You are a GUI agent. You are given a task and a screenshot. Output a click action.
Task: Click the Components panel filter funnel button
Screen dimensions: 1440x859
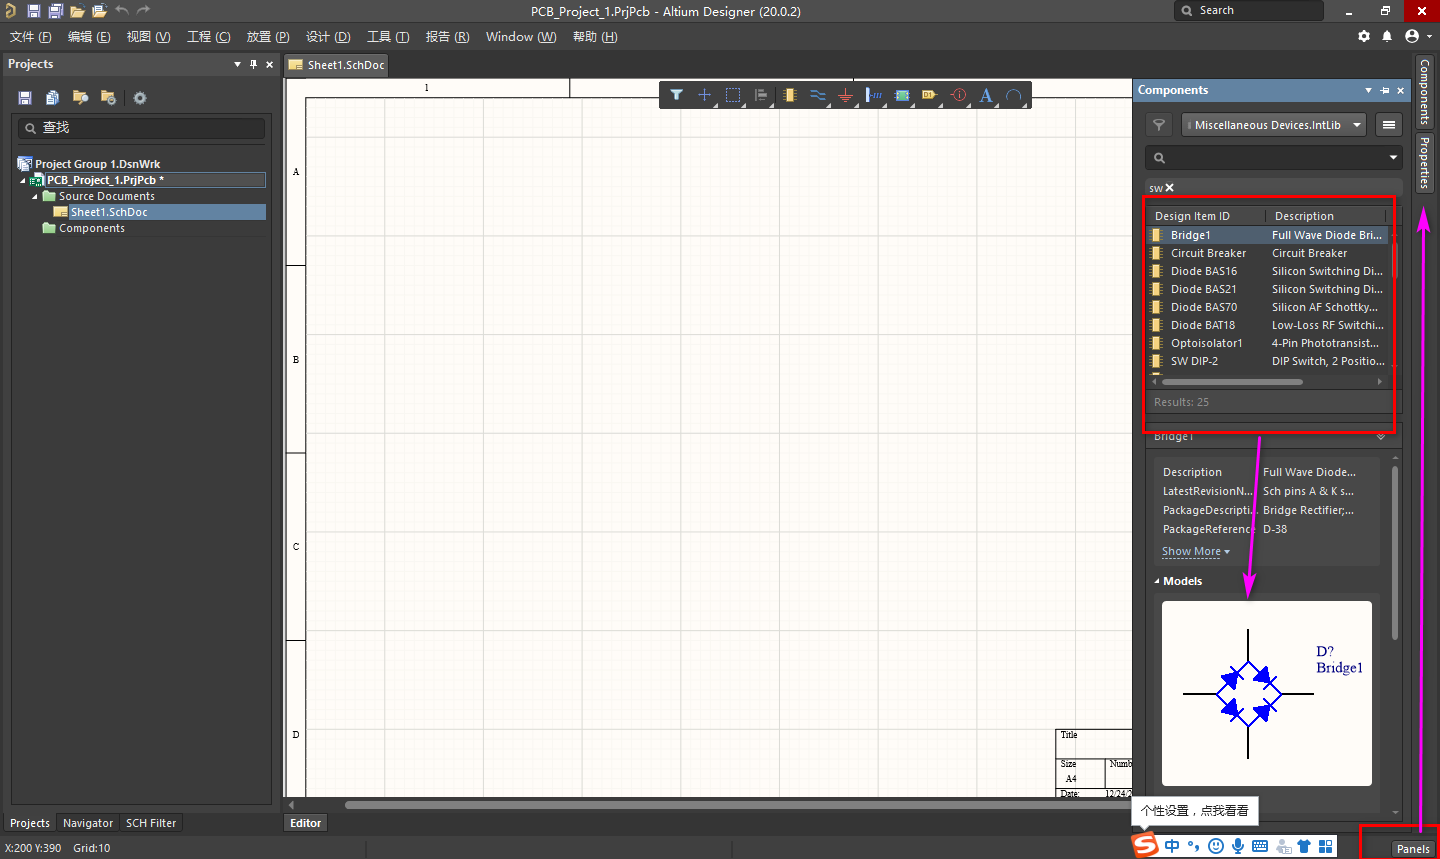(1159, 125)
